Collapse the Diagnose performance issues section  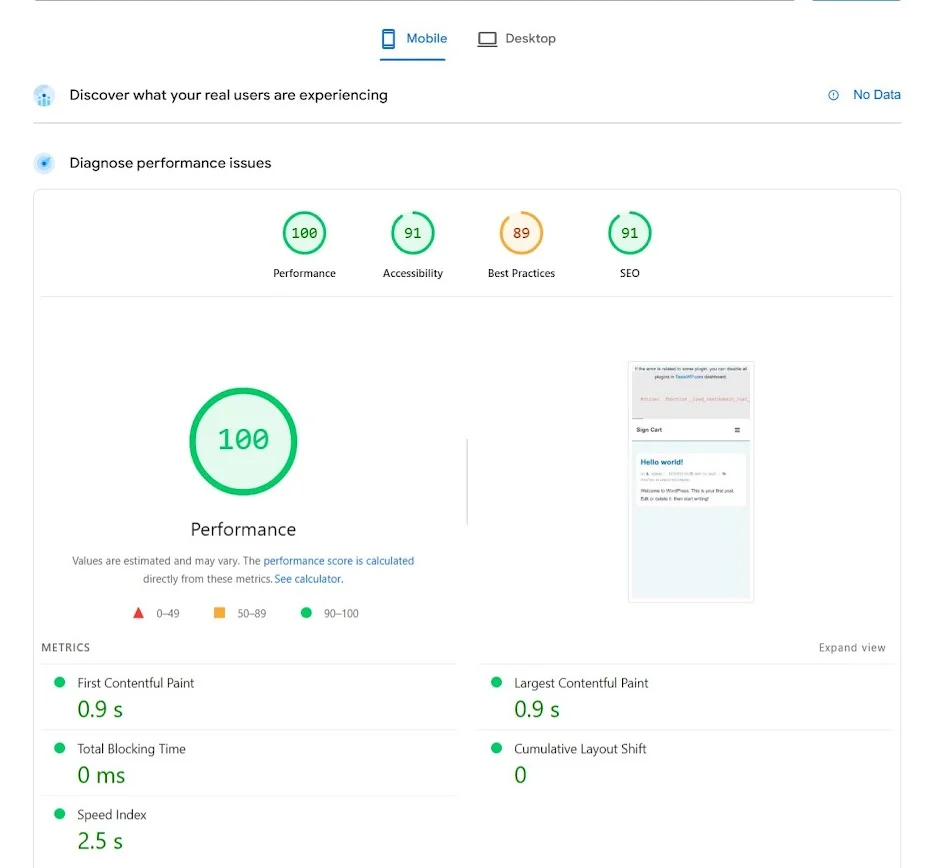[x=169, y=163]
